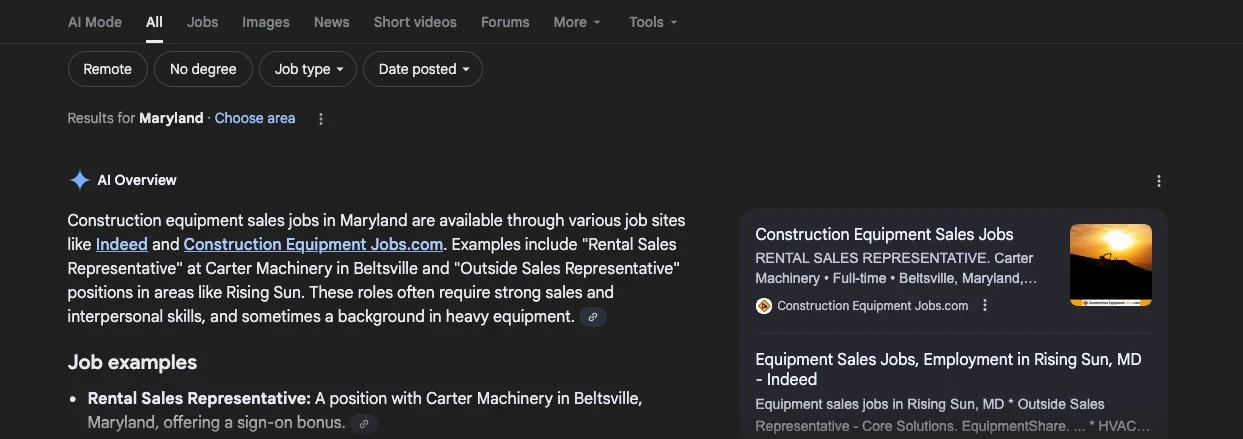Open AI Overview three-dot options menu
The image size is (1243, 439).
click(x=1158, y=181)
